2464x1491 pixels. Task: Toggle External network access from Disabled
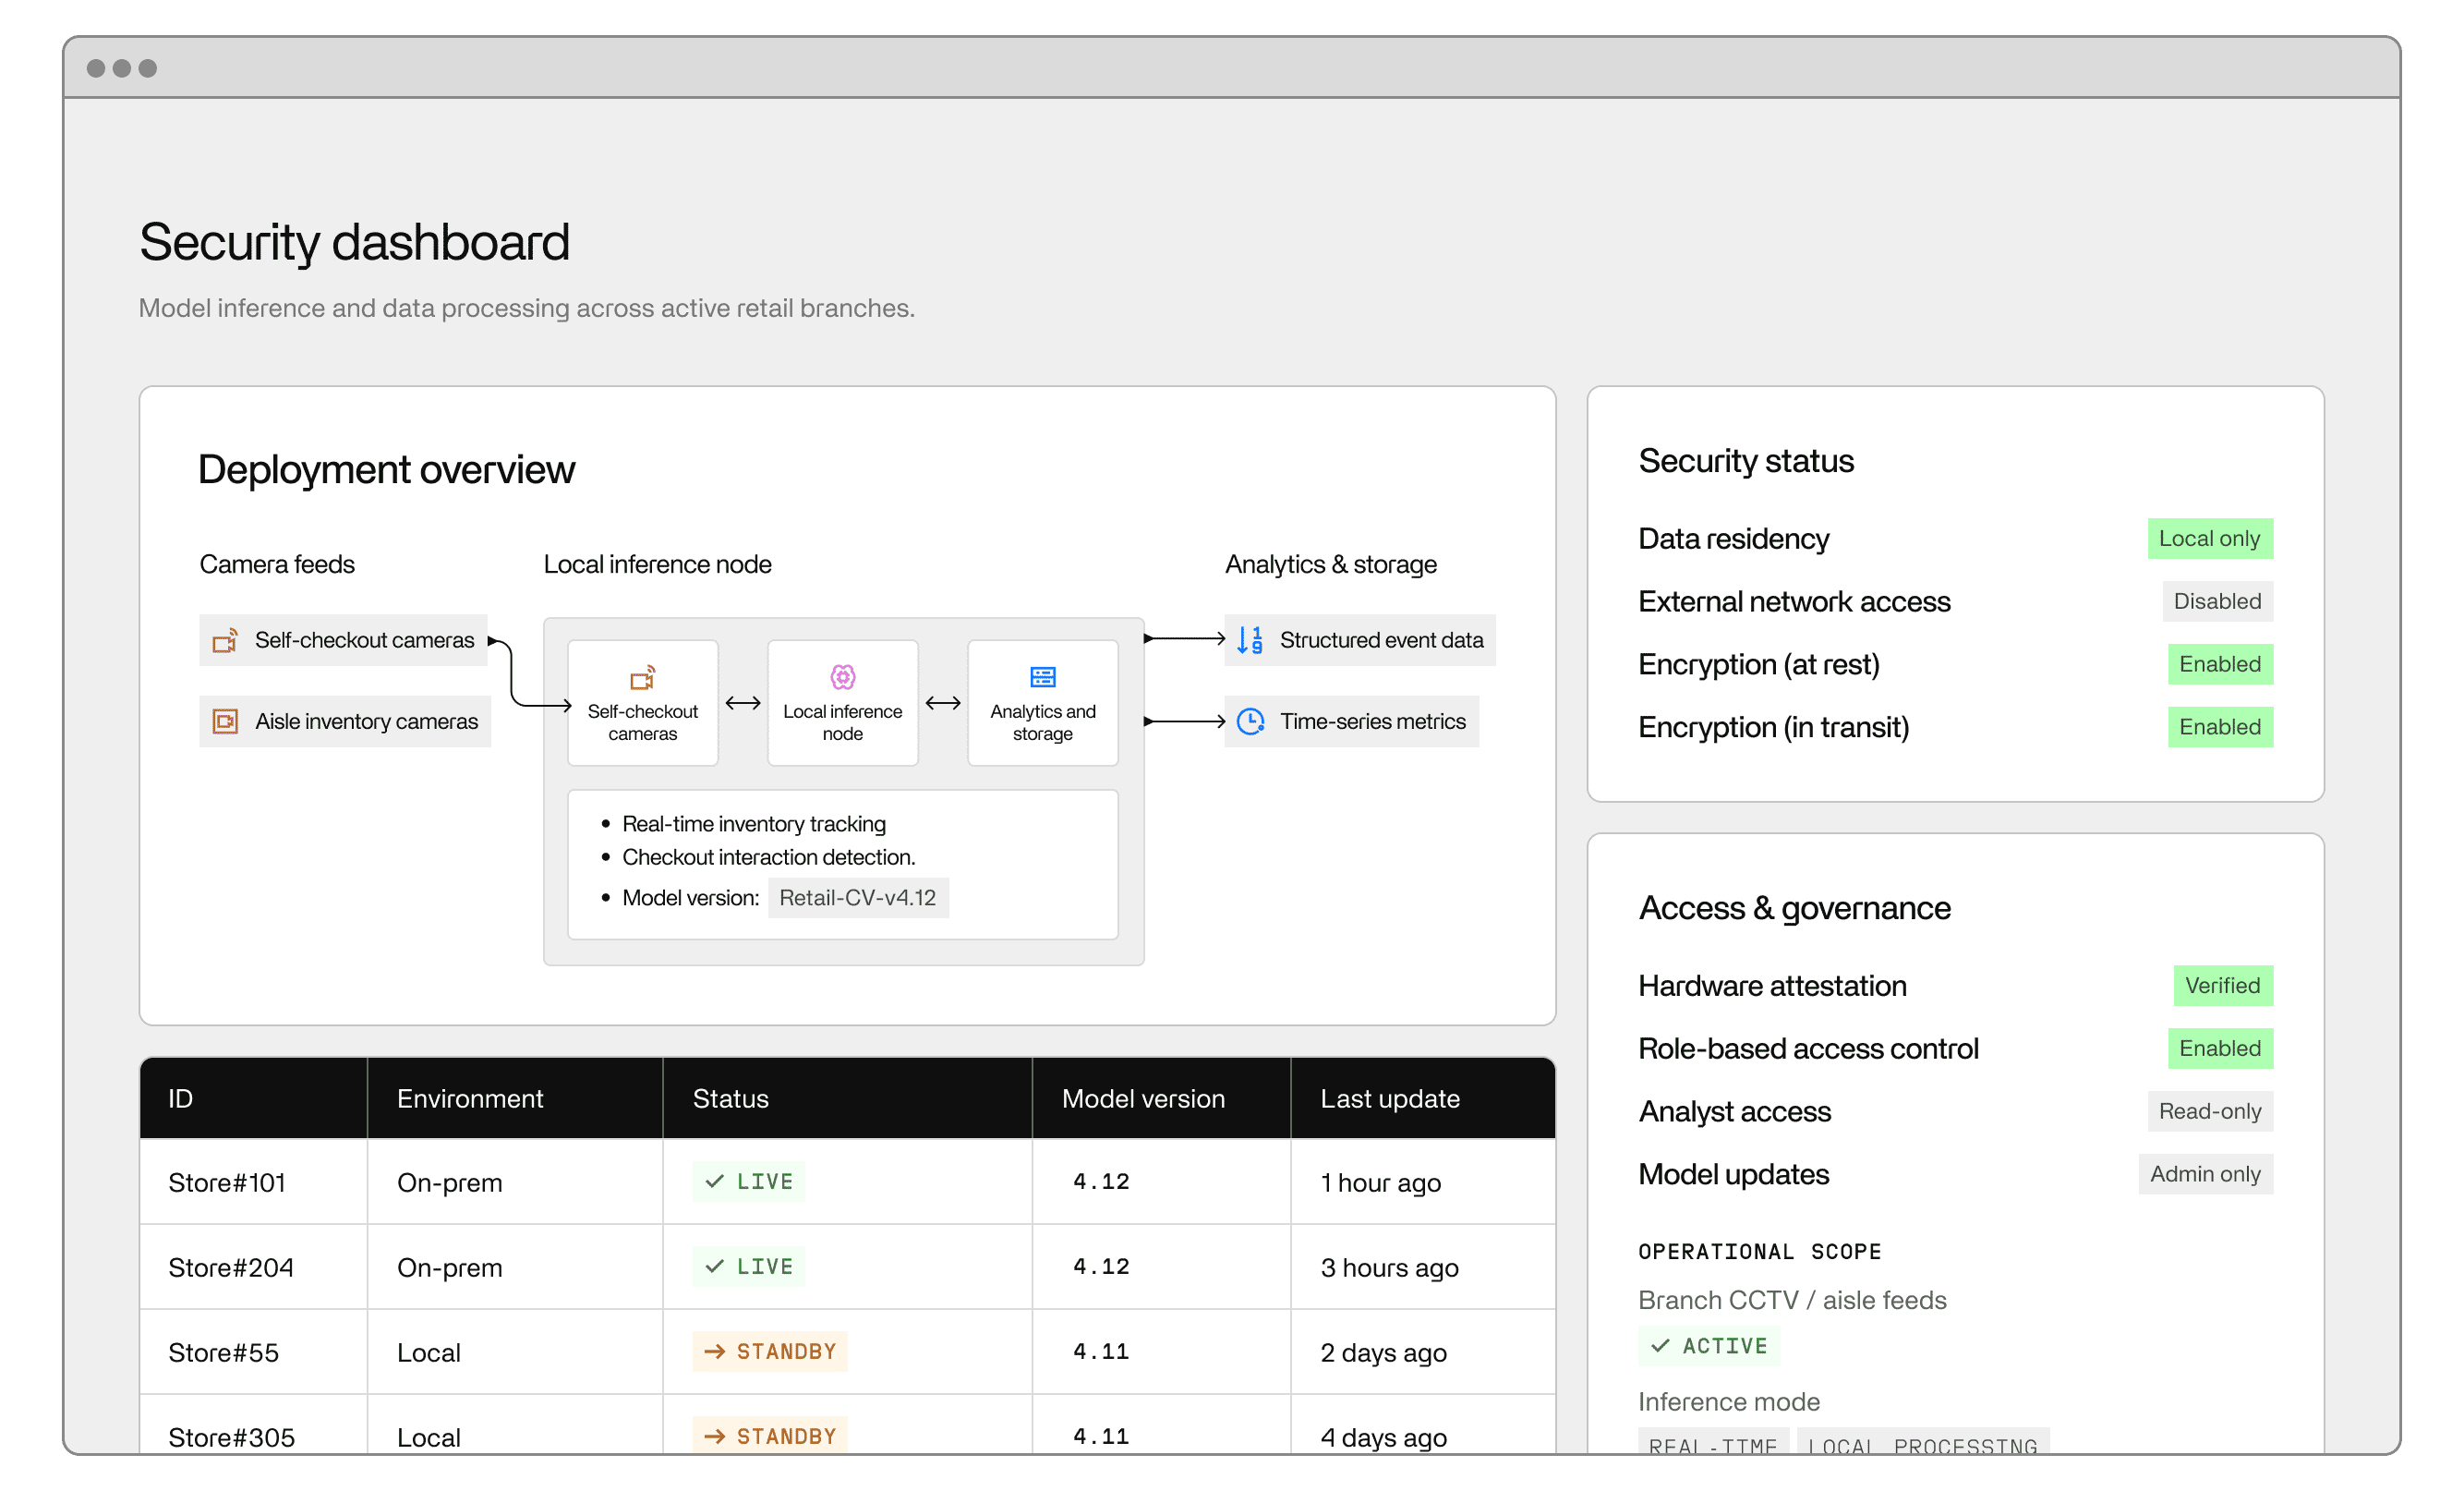coord(2217,601)
